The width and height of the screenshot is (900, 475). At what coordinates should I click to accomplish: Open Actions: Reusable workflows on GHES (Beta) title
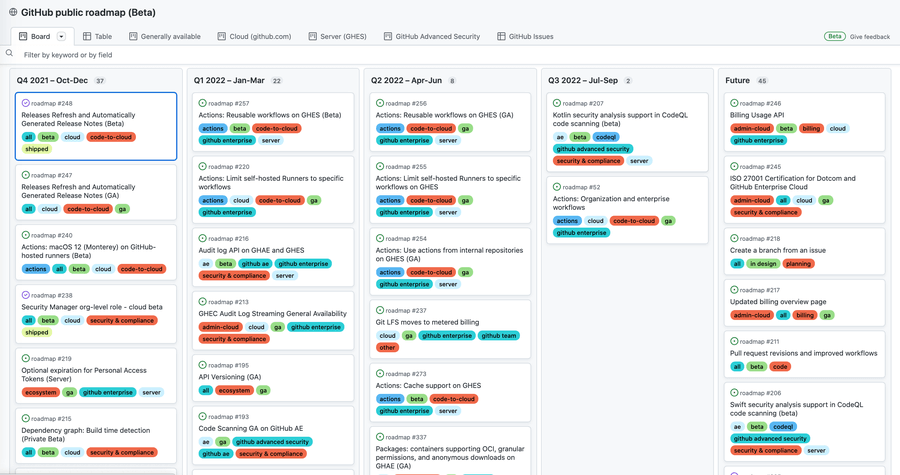pos(270,115)
